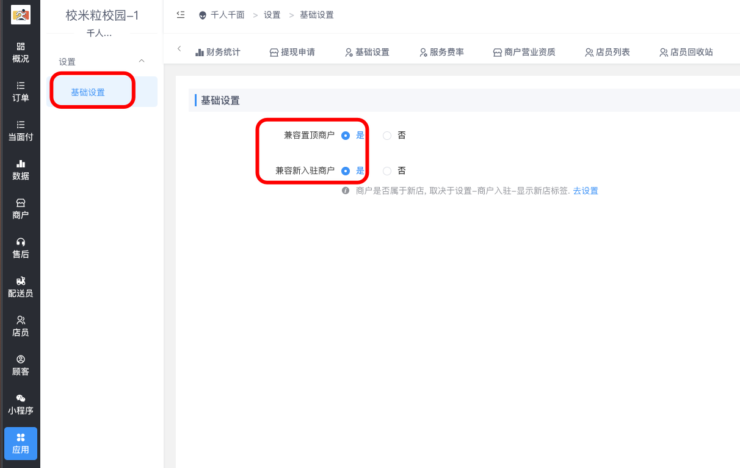Open the 当面付 sidebar icon
This screenshot has width=740, height=468.
[x=20, y=131]
